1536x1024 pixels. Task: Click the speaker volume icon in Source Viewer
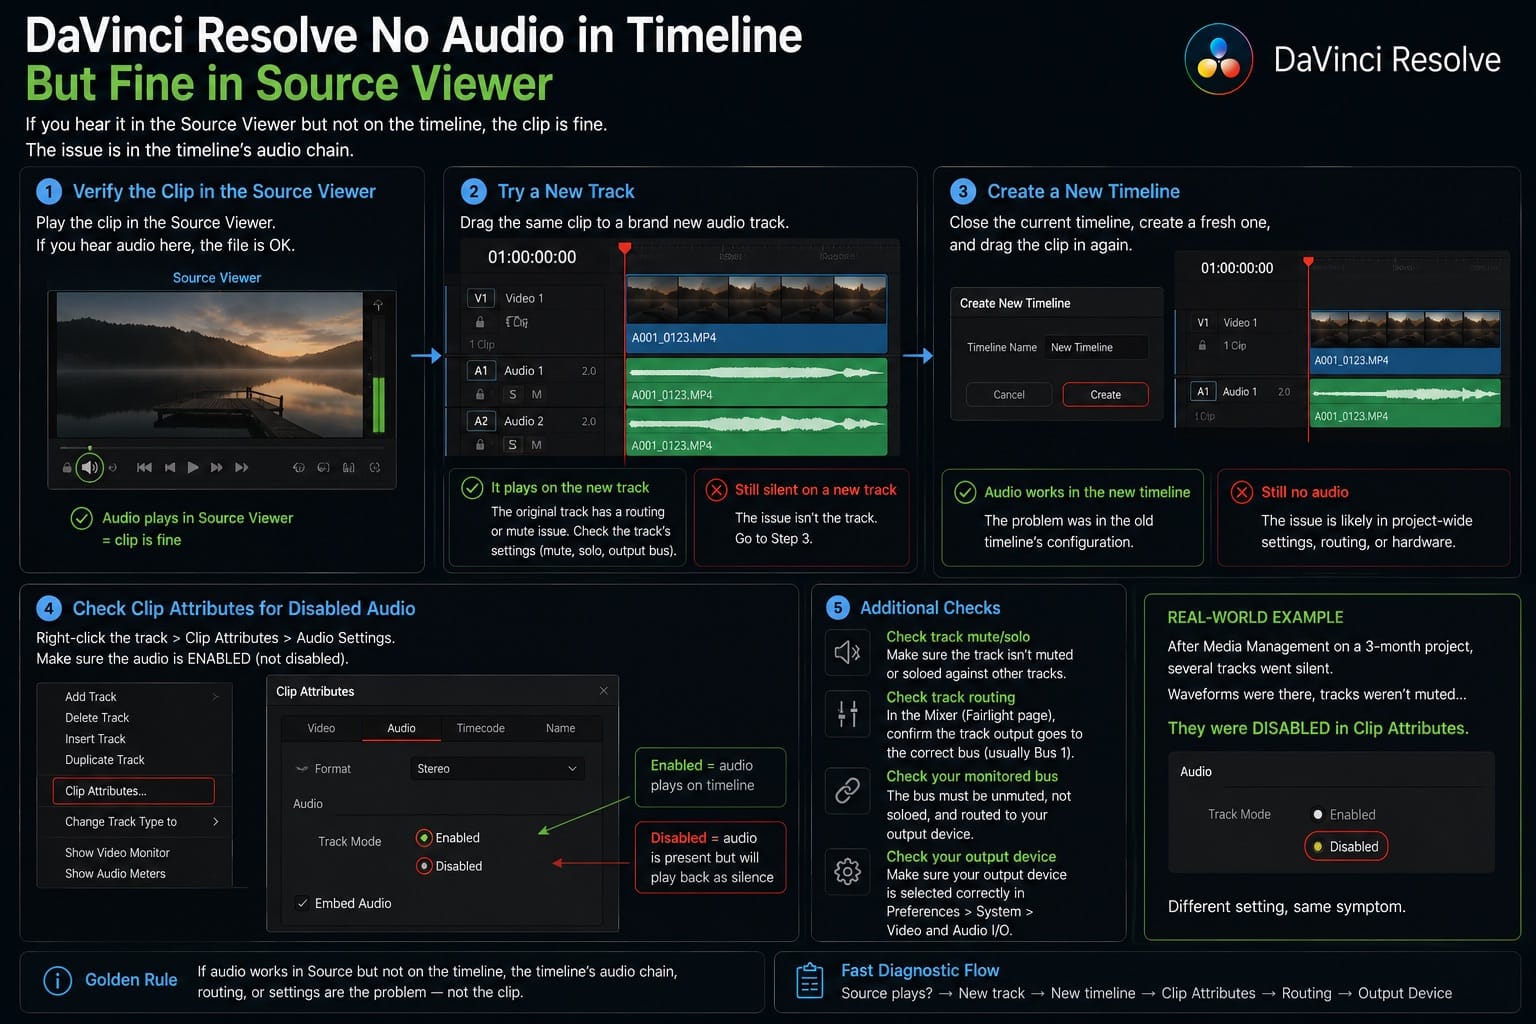(90, 467)
